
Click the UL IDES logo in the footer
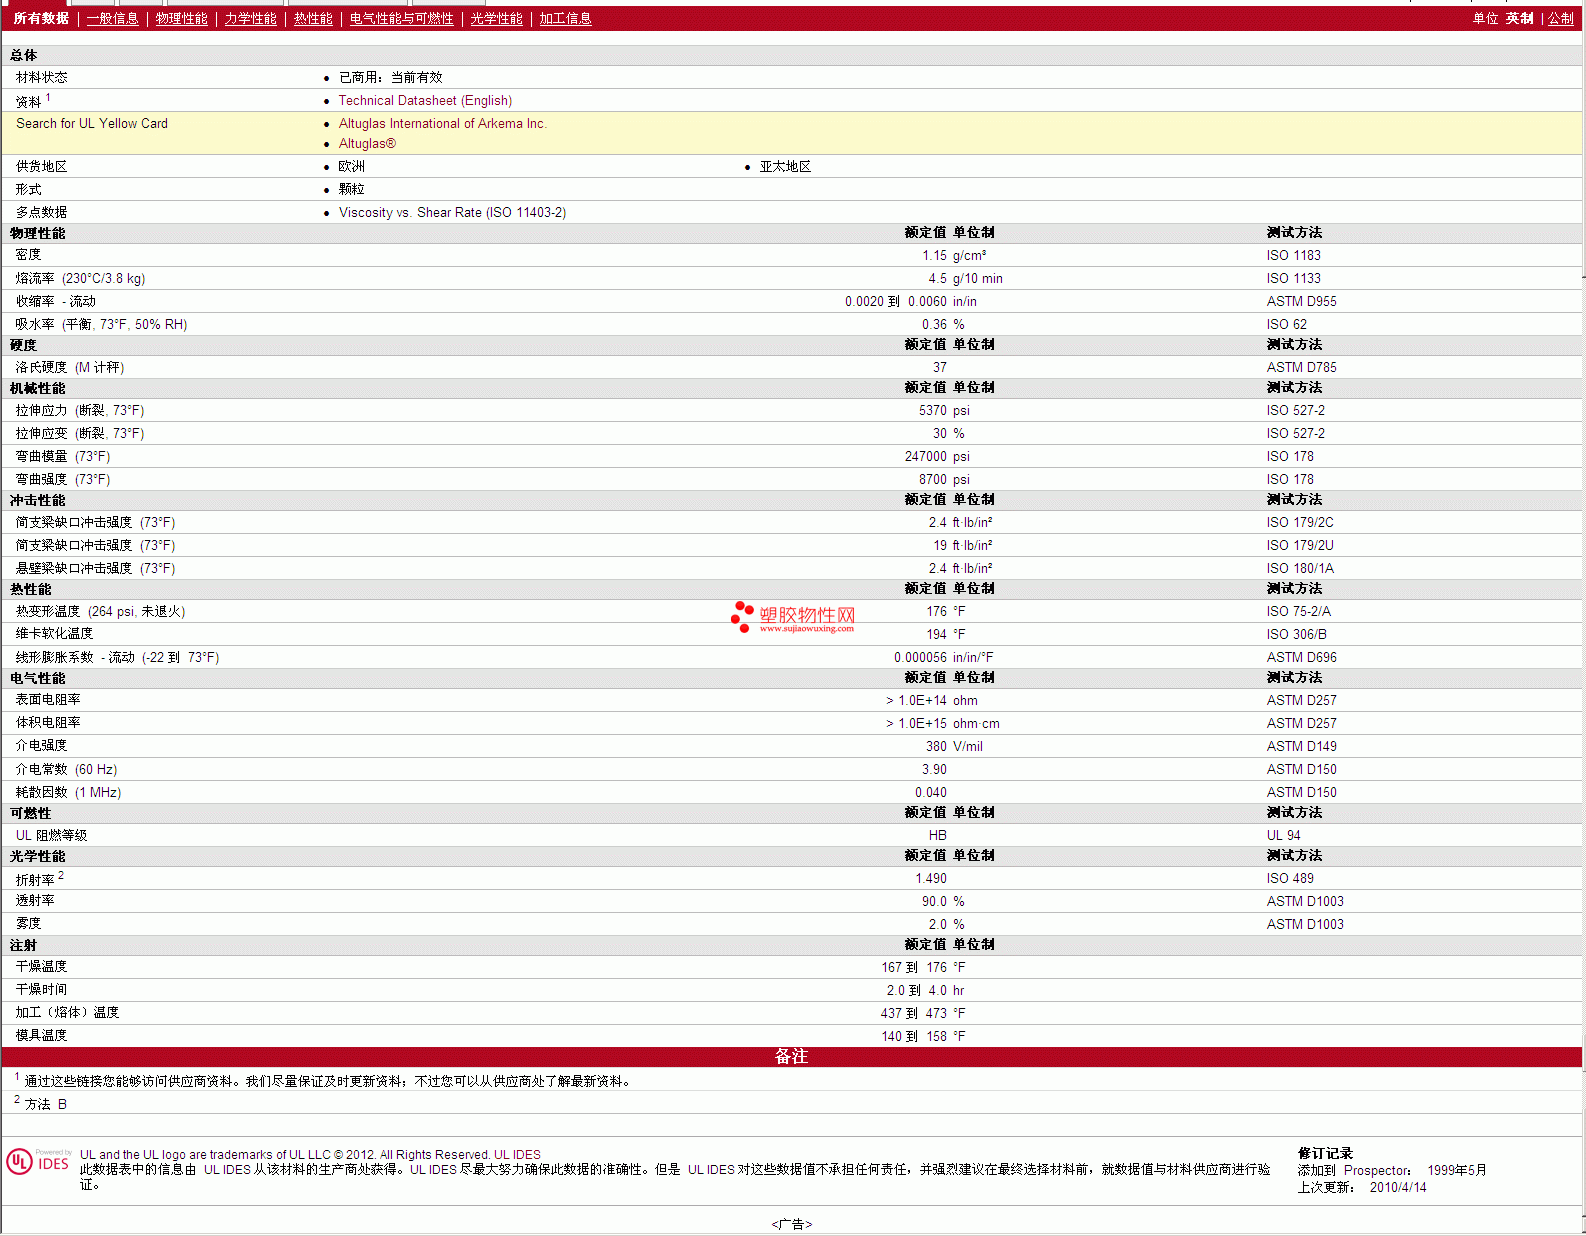click(38, 1161)
